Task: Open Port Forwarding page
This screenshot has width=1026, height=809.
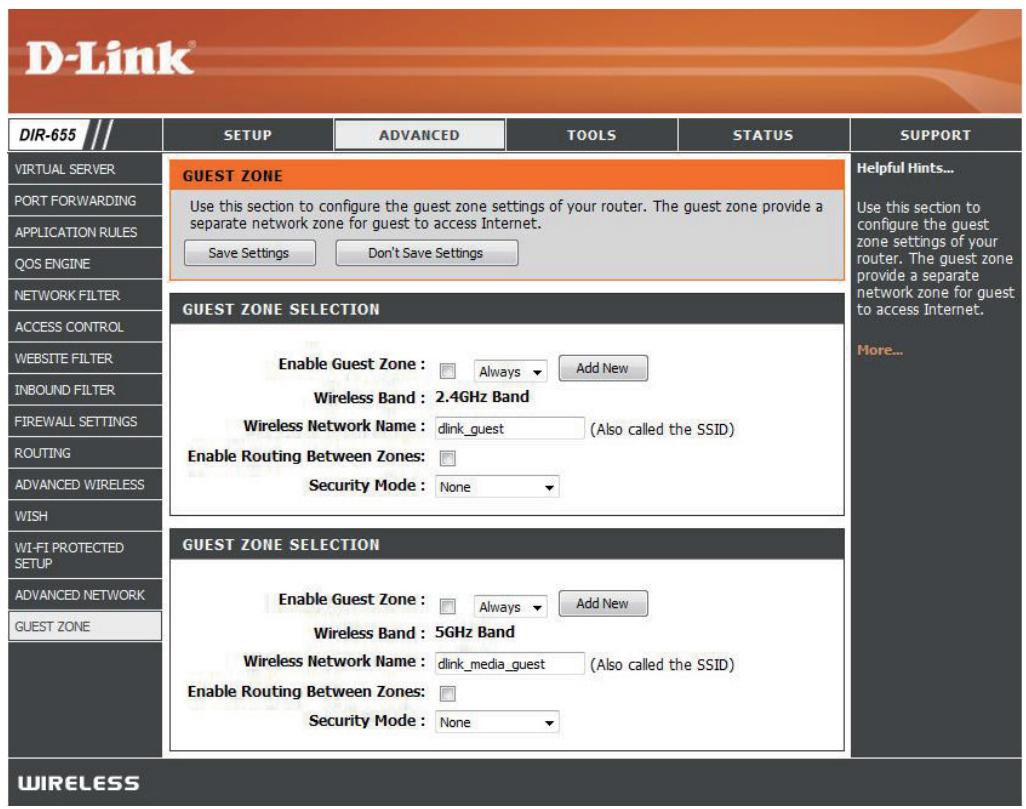Action: tap(84, 200)
